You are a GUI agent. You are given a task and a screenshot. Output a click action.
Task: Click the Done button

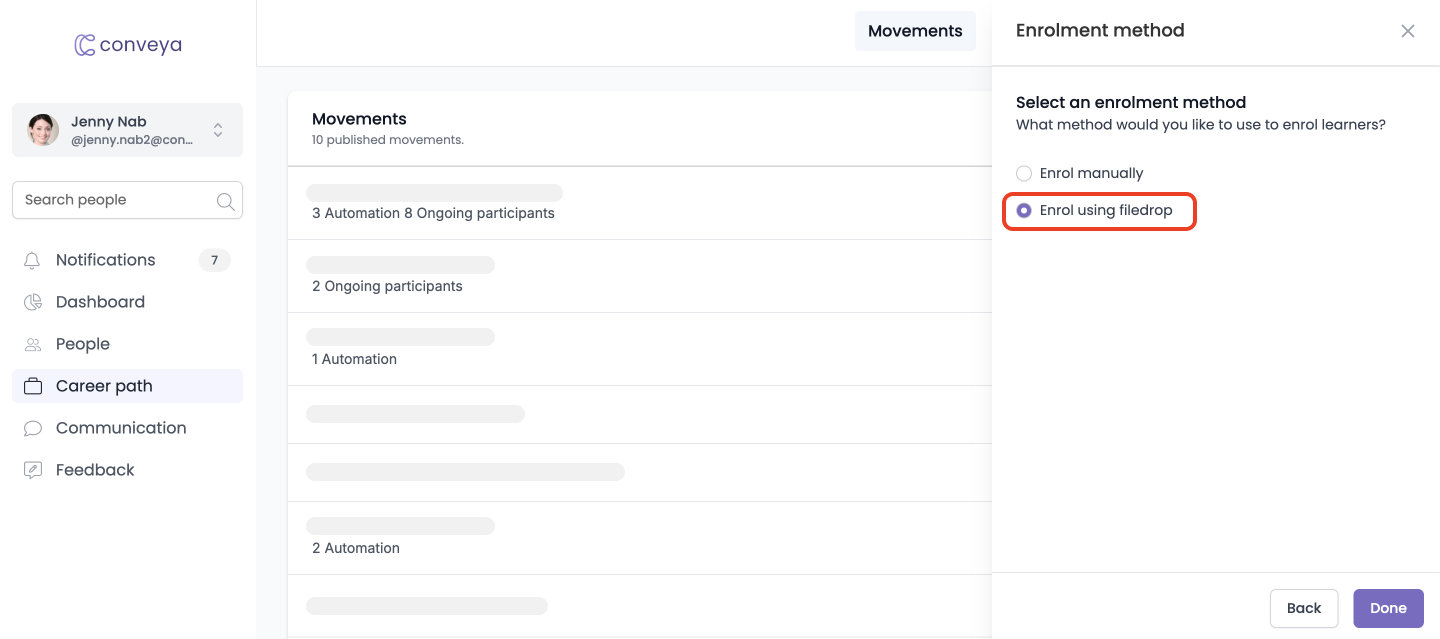click(1388, 608)
